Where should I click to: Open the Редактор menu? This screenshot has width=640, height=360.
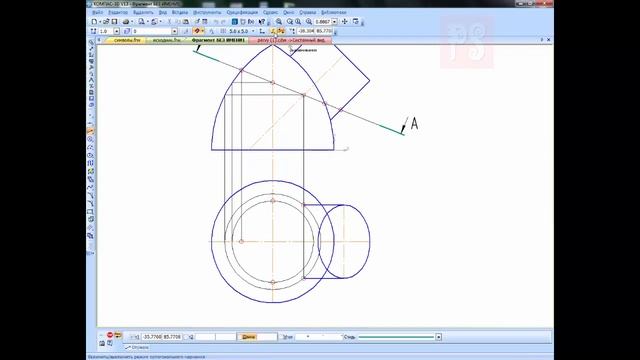pyautogui.click(x=118, y=13)
